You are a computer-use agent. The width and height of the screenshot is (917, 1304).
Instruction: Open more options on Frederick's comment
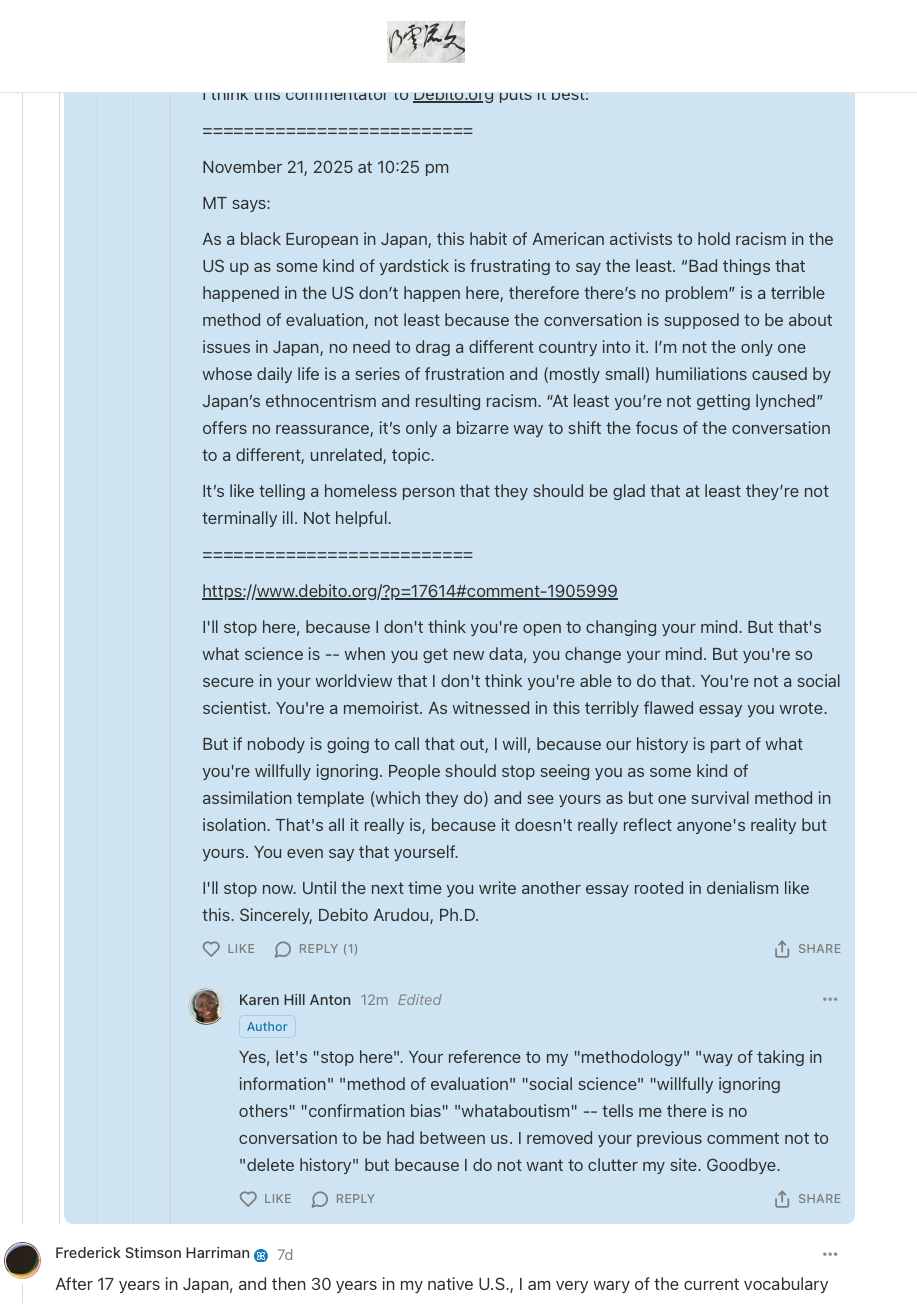tap(830, 1254)
